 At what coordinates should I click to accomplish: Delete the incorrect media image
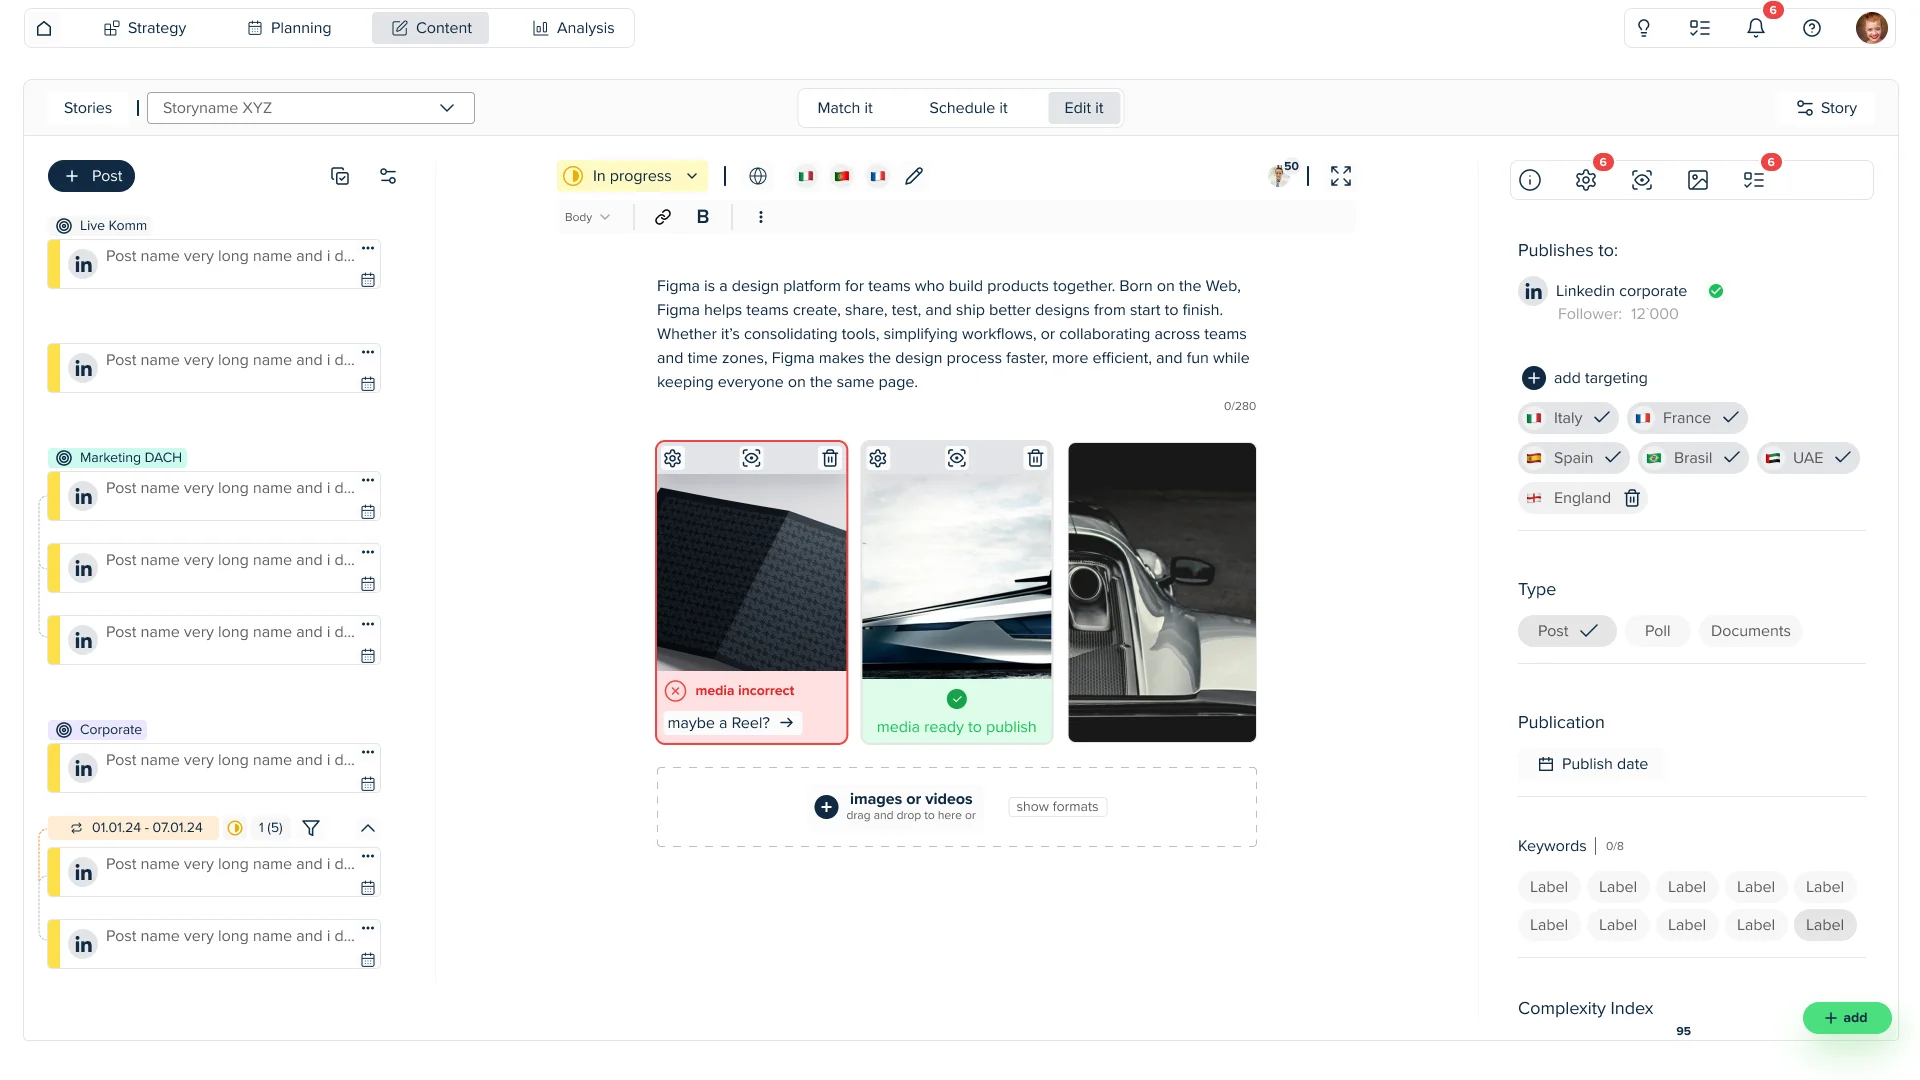point(830,458)
